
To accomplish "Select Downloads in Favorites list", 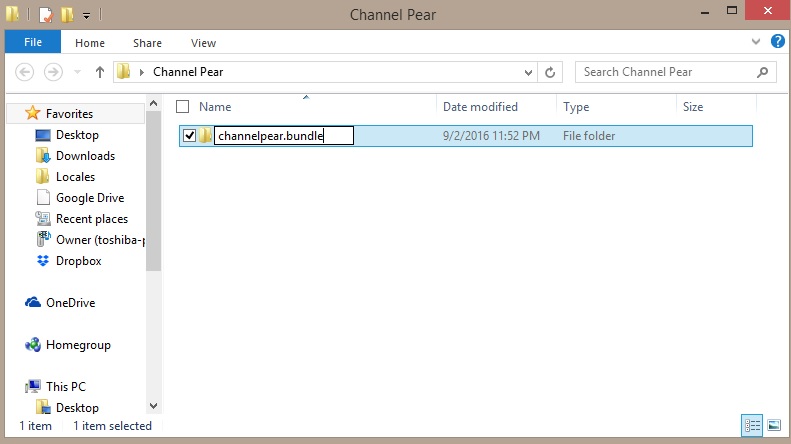I will pyautogui.click(x=85, y=156).
